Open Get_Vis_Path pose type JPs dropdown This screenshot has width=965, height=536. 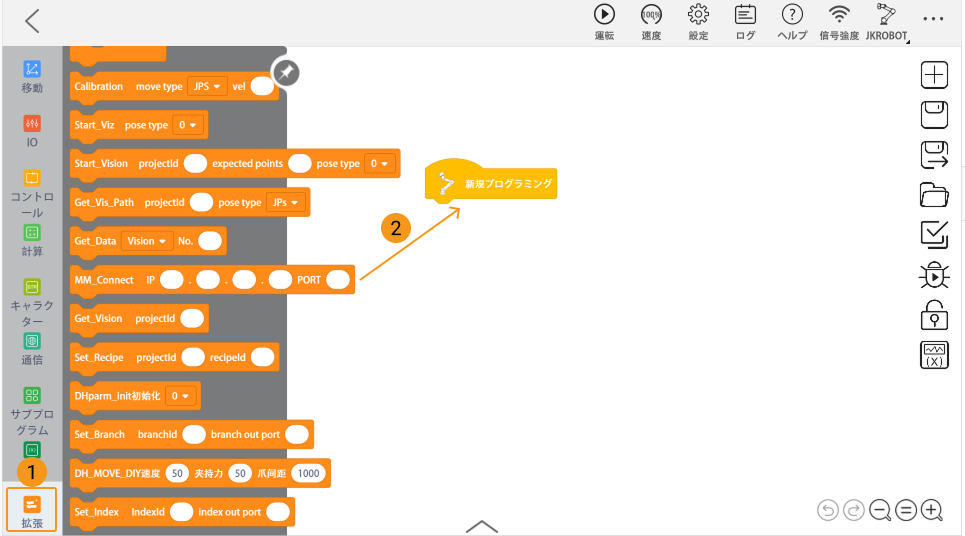pyautogui.click(x=286, y=202)
